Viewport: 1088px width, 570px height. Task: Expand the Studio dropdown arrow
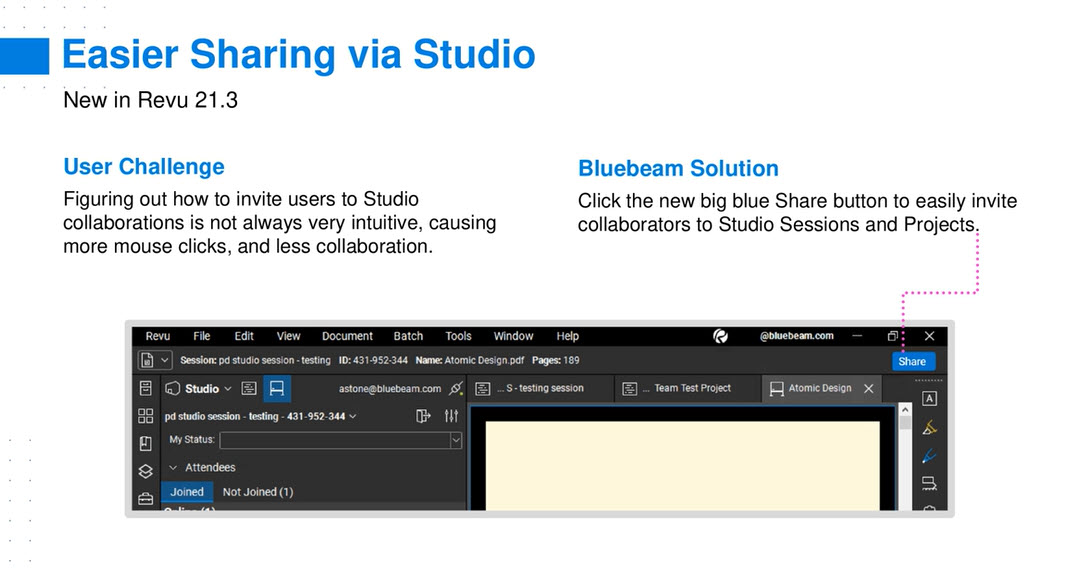pyautogui.click(x=228, y=389)
